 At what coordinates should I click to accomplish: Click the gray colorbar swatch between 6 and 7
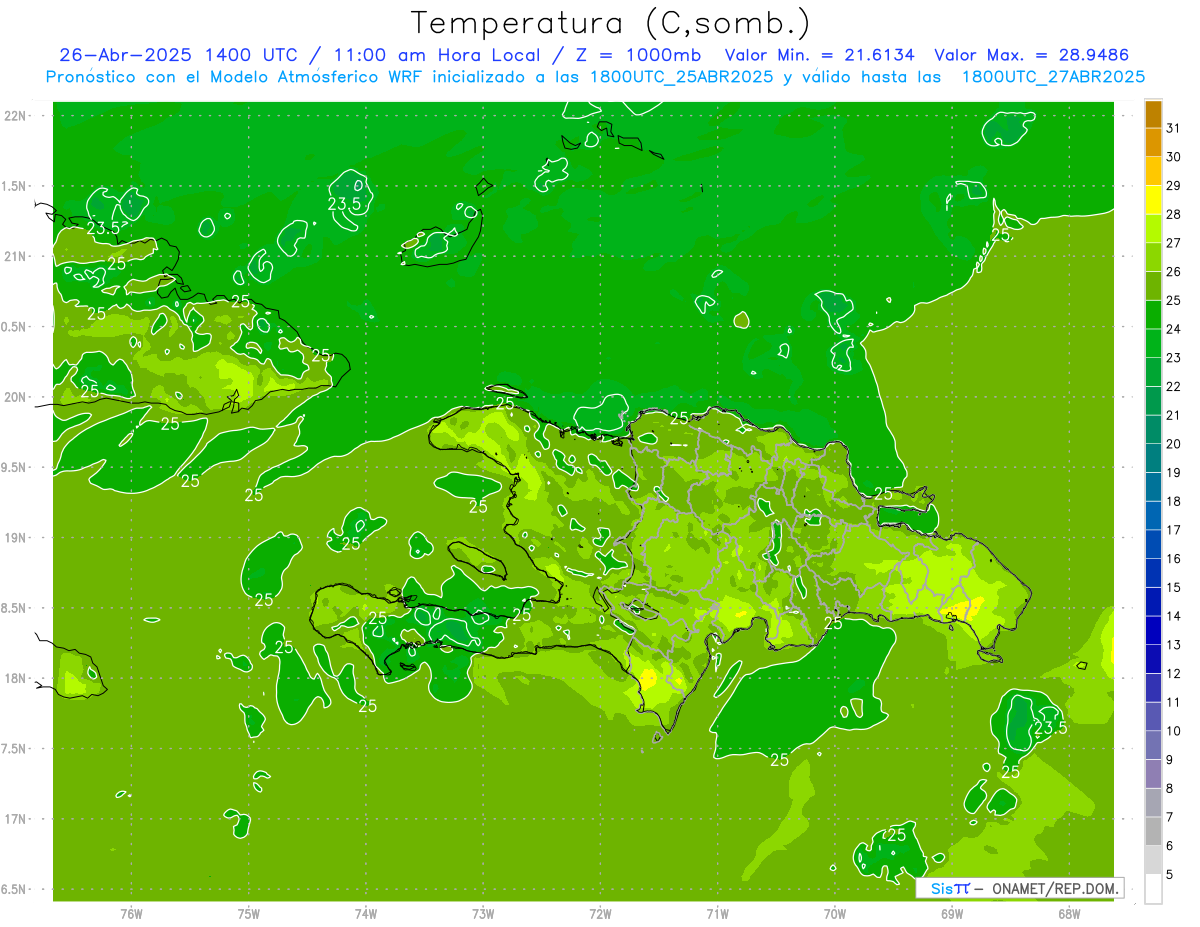1153,831
